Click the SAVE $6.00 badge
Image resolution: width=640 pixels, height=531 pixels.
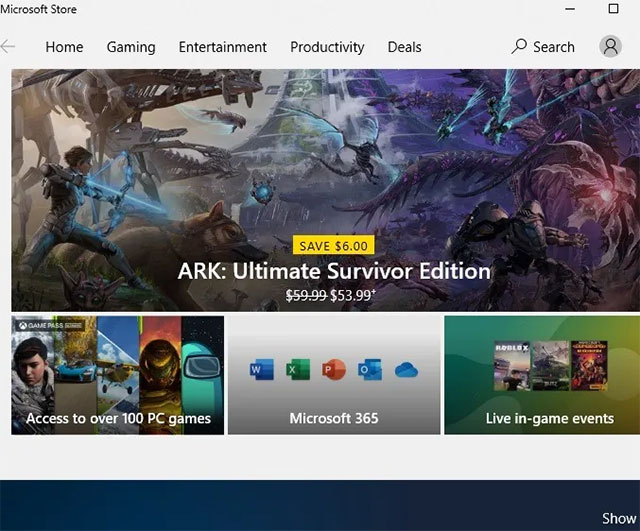coord(333,245)
